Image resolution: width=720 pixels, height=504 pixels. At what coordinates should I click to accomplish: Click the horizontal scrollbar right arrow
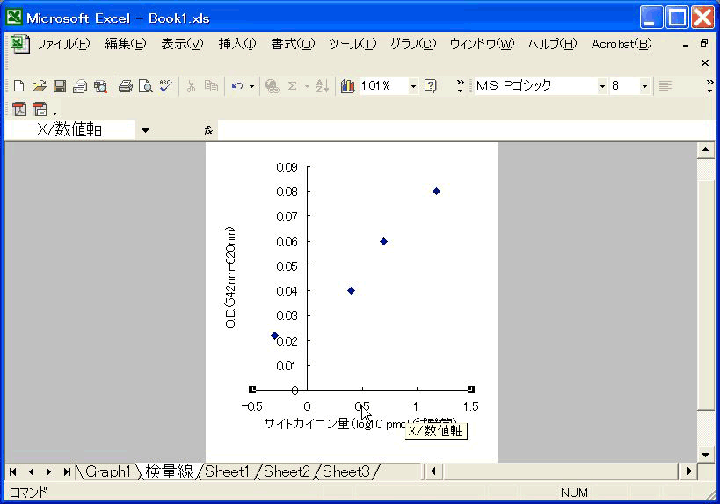[x=688, y=471]
